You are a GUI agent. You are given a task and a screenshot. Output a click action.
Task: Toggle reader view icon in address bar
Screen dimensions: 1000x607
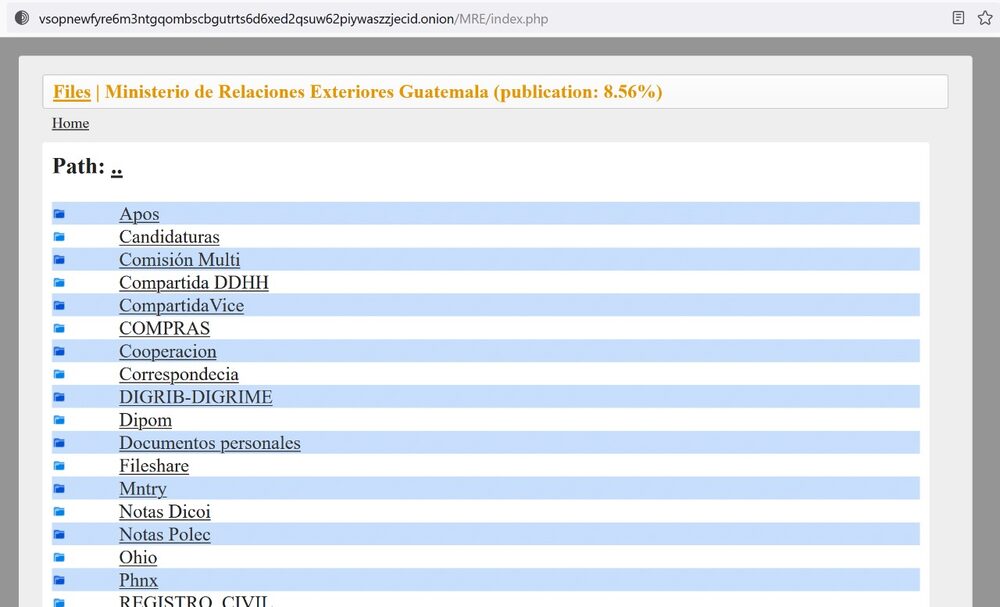click(958, 18)
